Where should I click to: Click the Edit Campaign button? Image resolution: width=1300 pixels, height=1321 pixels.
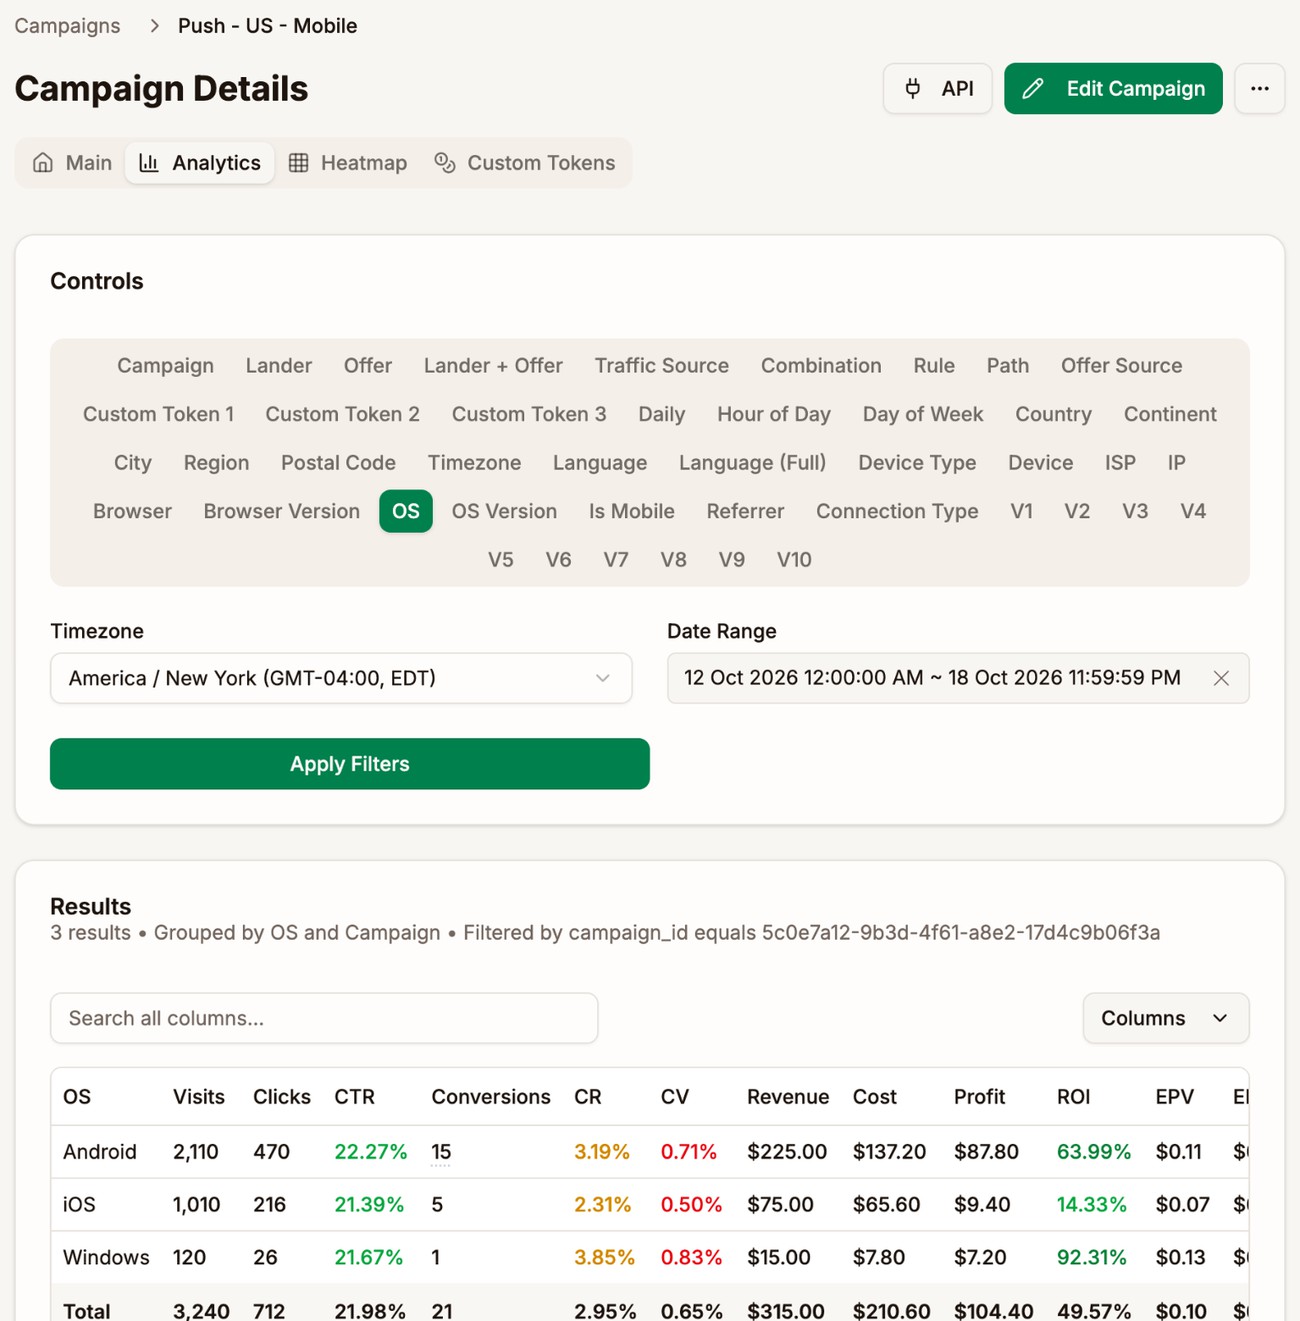(x=1113, y=88)
